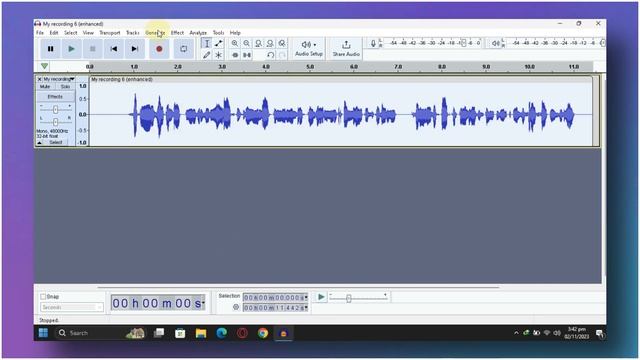This screenshot has width=640, height=360.
Task: Click Silence audio selection icon
Action: 247,55
